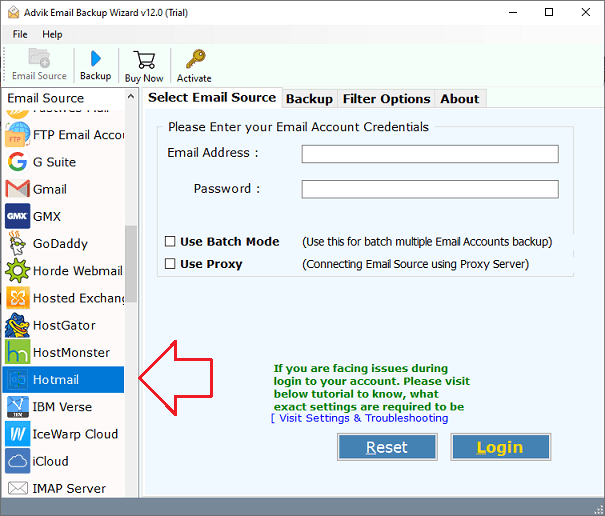
Task: Click the Login button
Action: (x=500, y=447)
